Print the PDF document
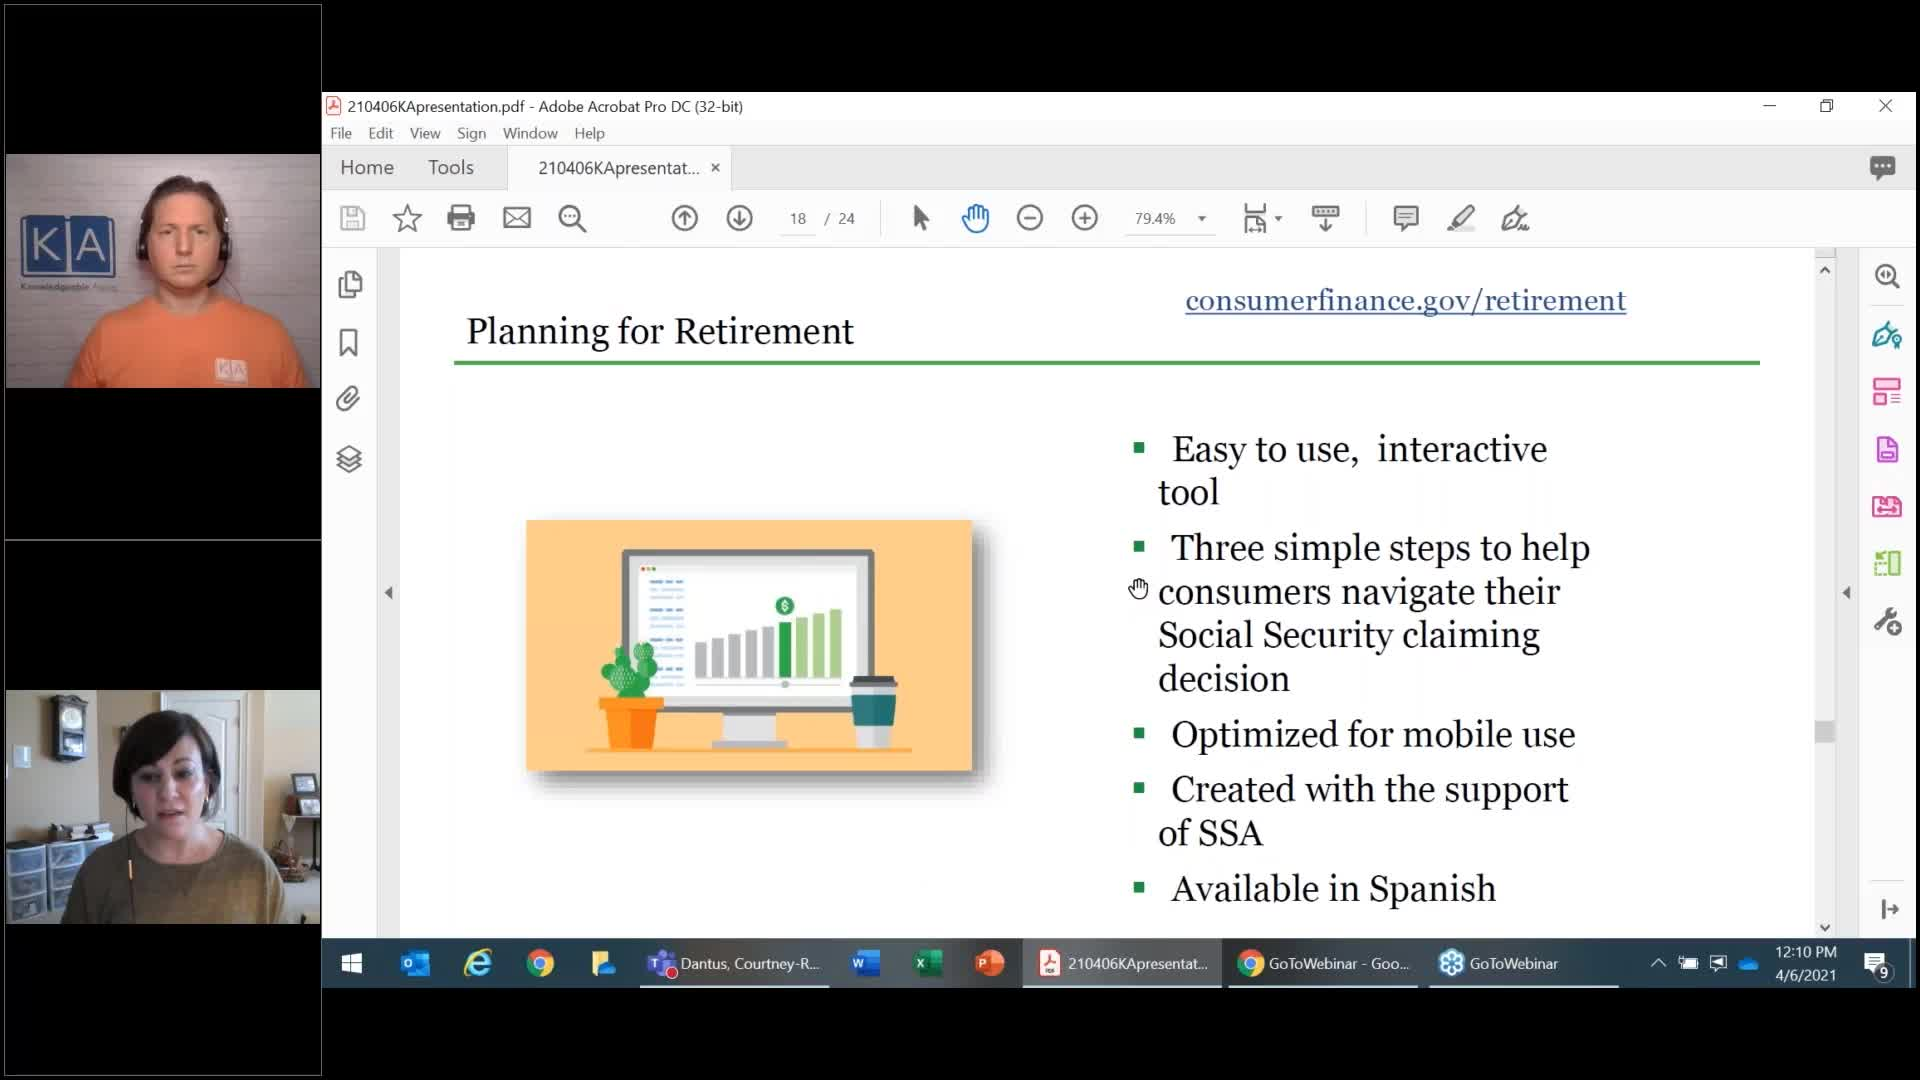 461,218
